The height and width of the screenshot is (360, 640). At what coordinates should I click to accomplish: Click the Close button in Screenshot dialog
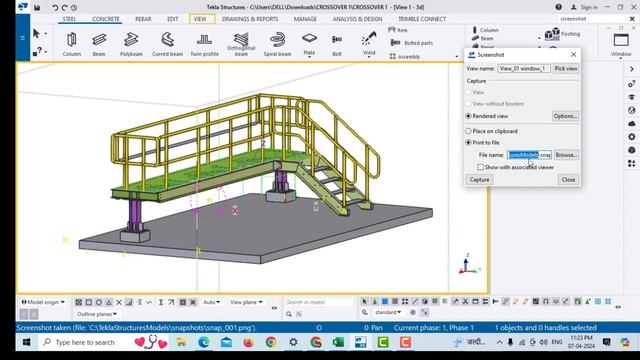(568, 180)
